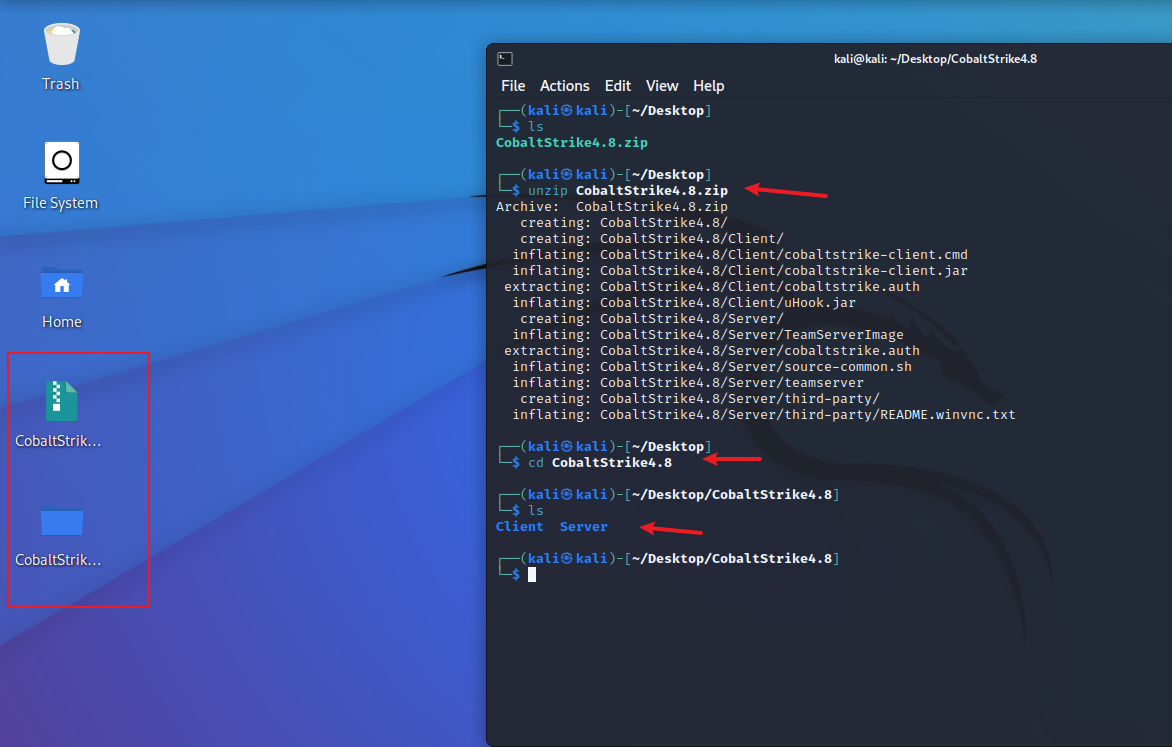This screenshot has width=1172, height=747.
Task: Click the 'unzip CobaltStrike4.8.zip' command text
Action: (628, 190)
